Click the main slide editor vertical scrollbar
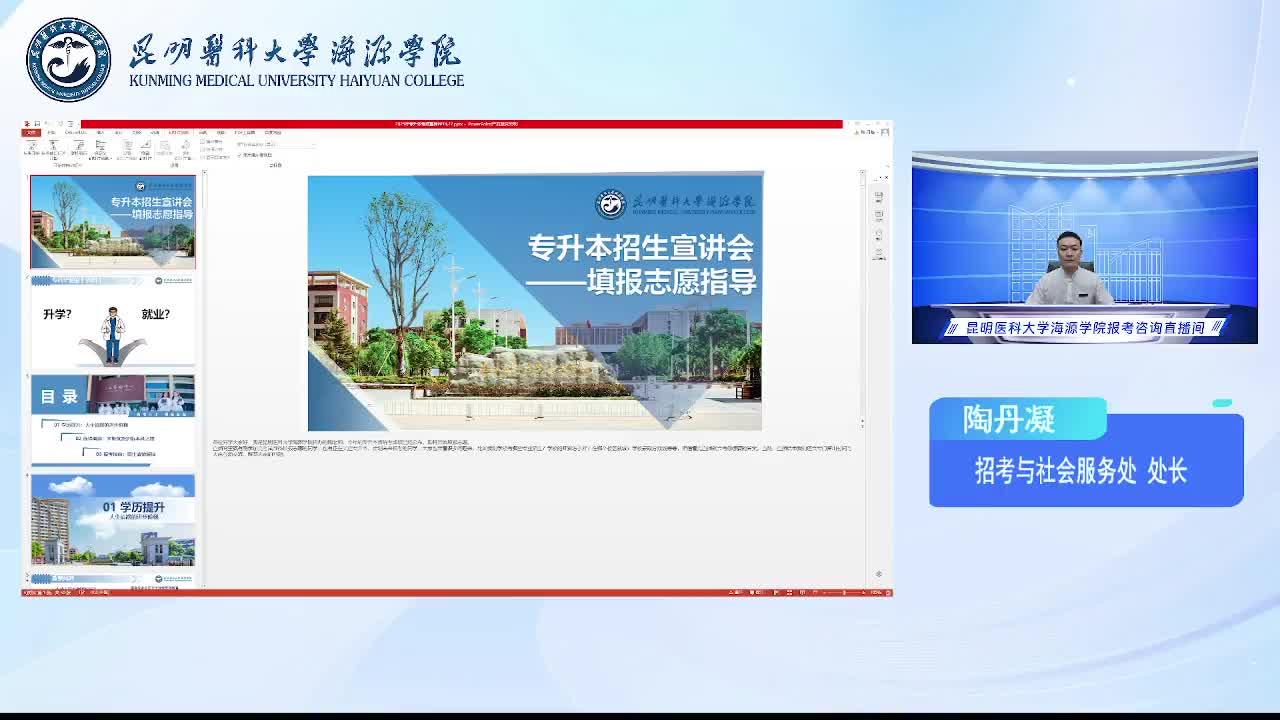The width and height of the screenshot is (1280, 720). (x=862, y=300)
